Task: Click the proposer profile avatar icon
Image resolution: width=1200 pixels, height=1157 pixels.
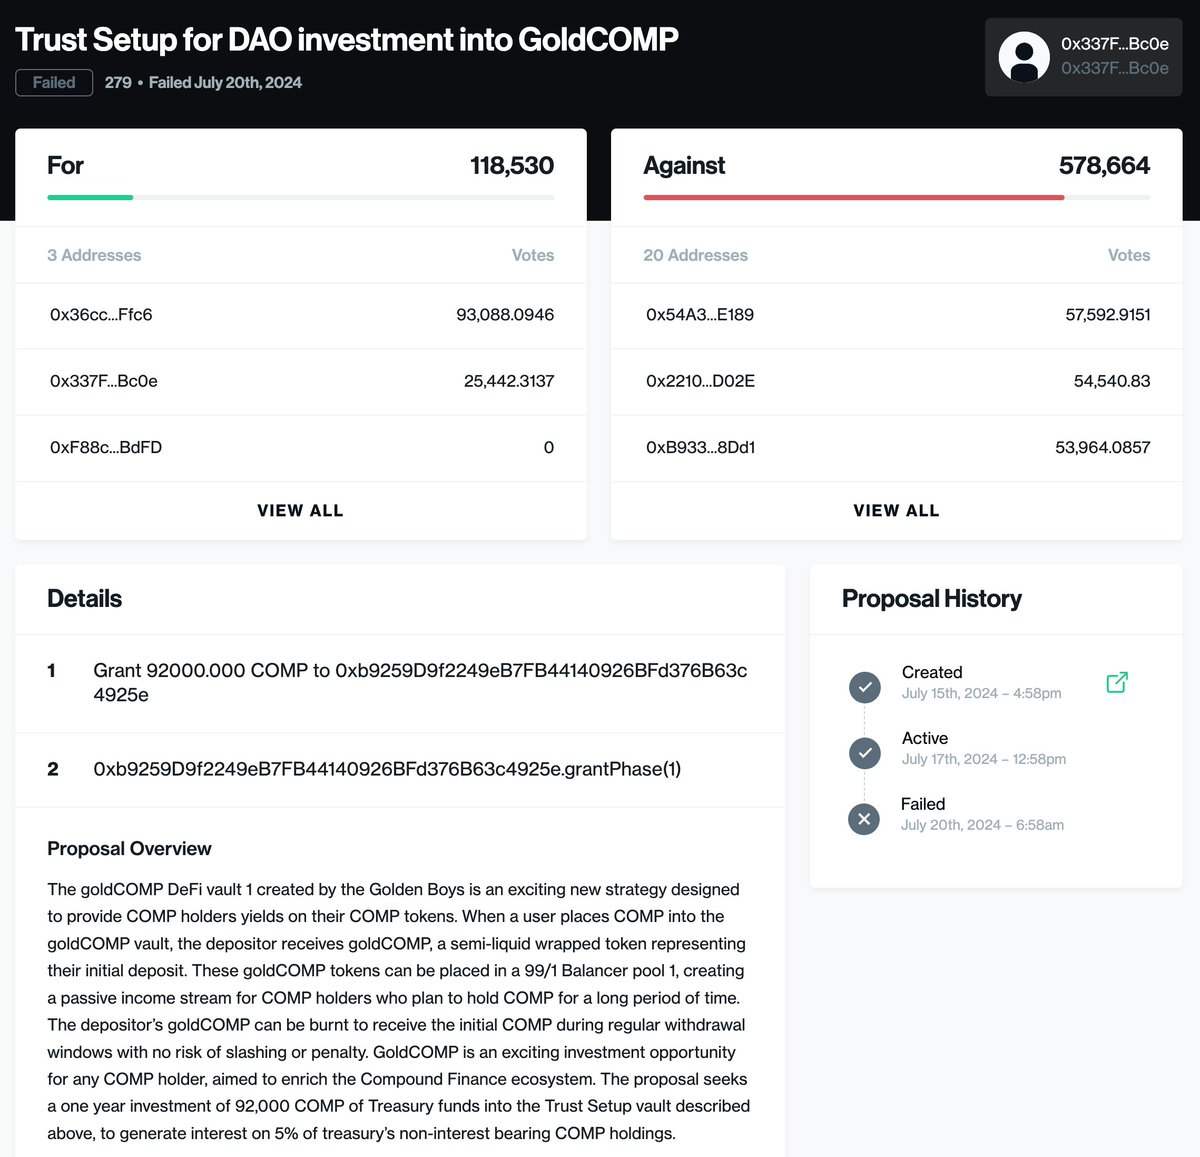Action: (1024, 57)
